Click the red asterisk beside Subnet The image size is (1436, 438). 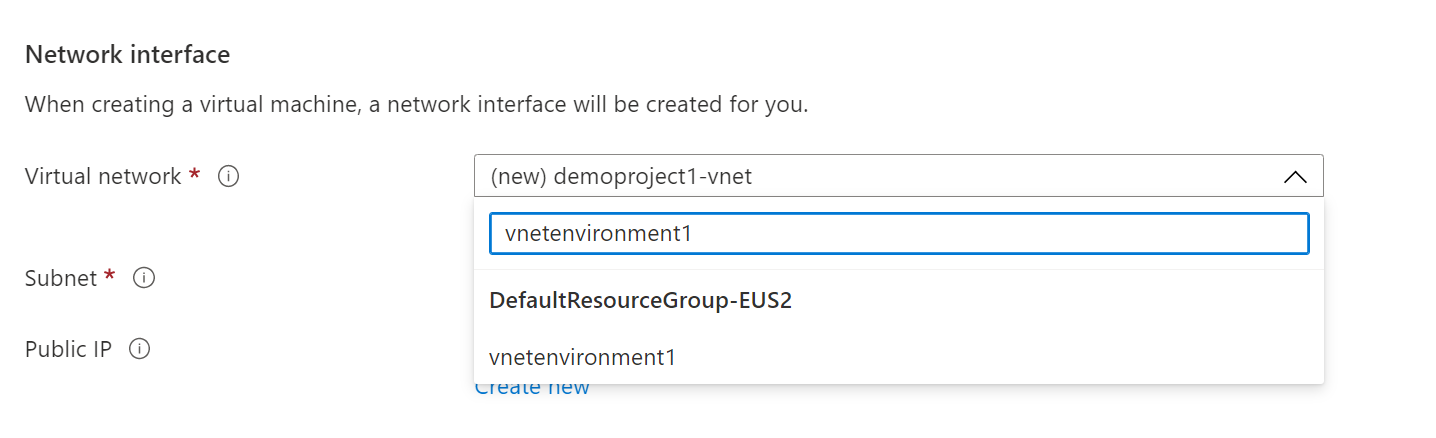click(x=110, y=276)
